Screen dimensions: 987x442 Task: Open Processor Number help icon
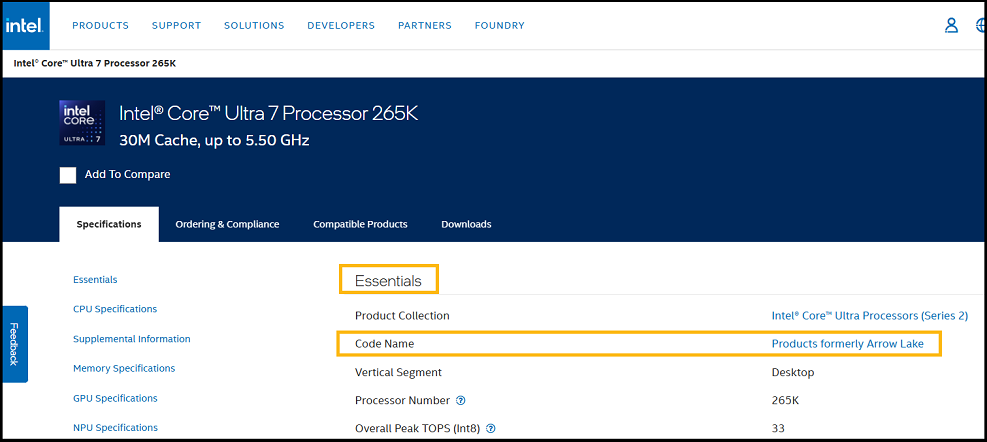pos(461,401)
